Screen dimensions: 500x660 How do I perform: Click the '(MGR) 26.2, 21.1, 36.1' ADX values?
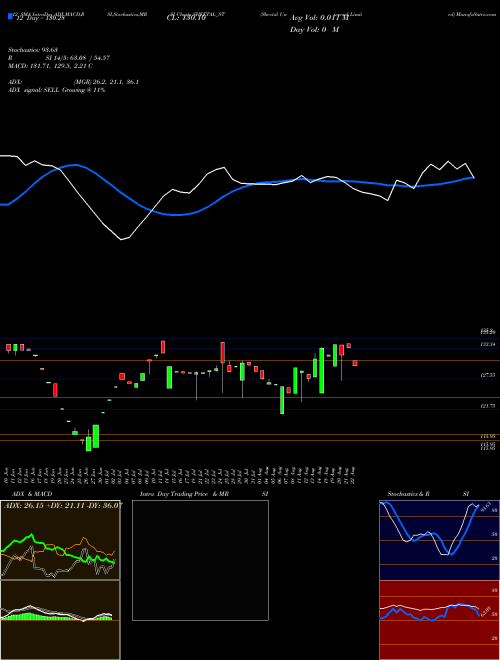[x=106, y=82]
